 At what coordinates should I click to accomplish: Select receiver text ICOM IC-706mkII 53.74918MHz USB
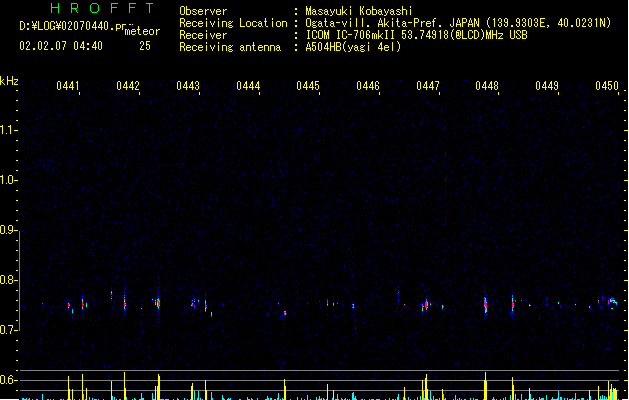tap(416, 35)
